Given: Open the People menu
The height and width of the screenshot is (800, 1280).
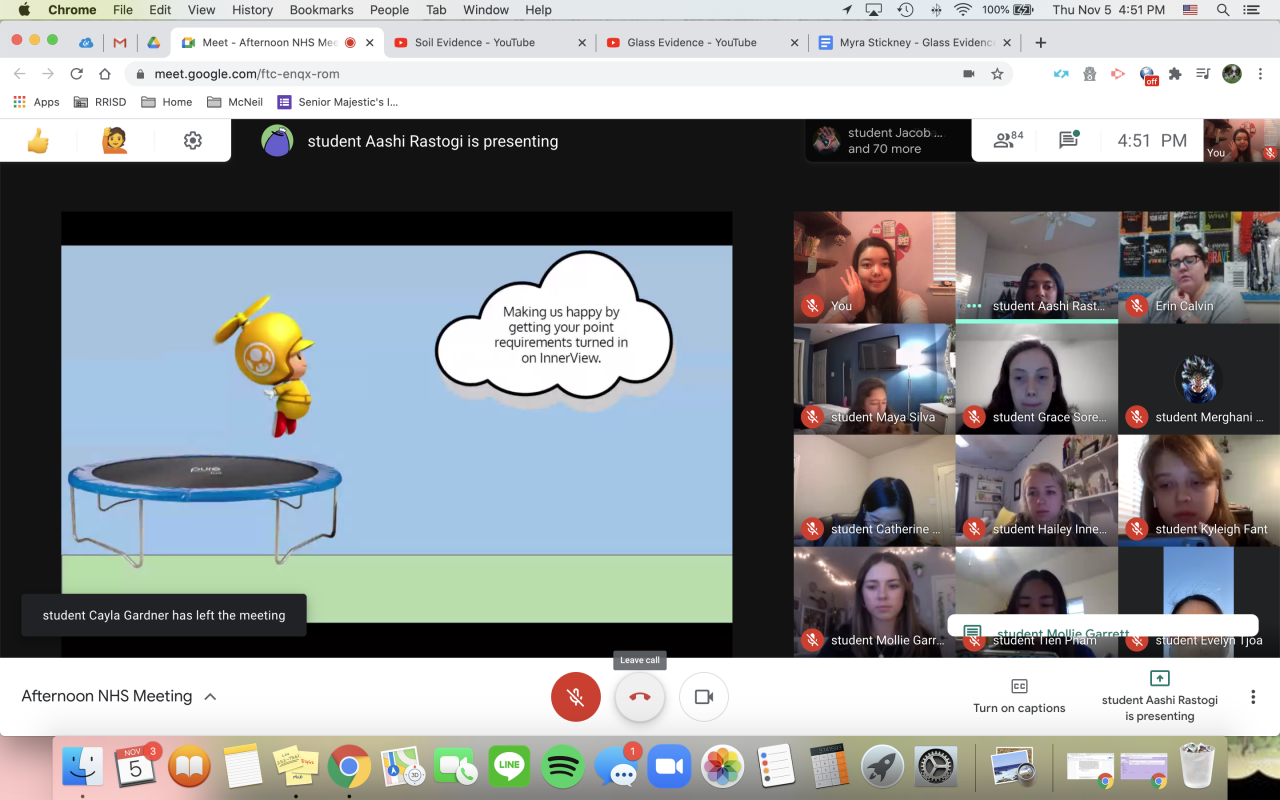Looking at the screenshot, I should 389,10.
